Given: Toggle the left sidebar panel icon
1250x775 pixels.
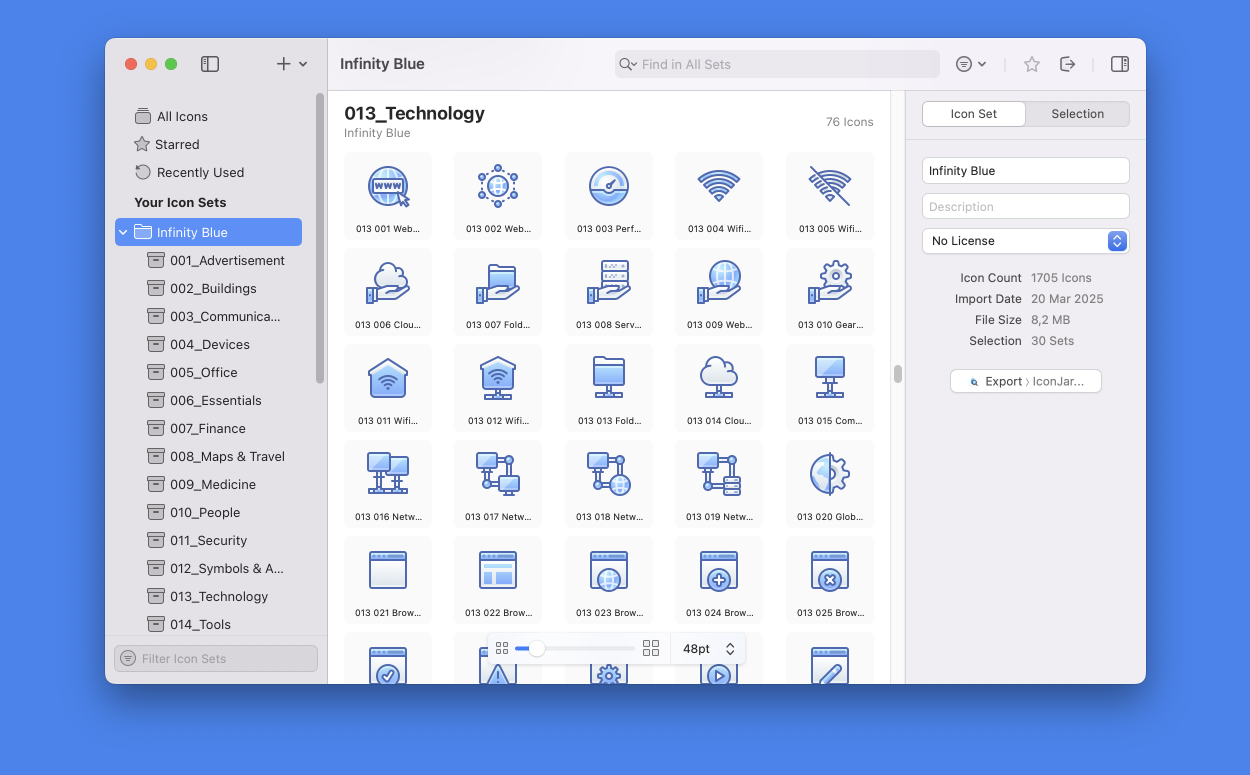Looking at the screenshot, I should (x=210, y=64).
